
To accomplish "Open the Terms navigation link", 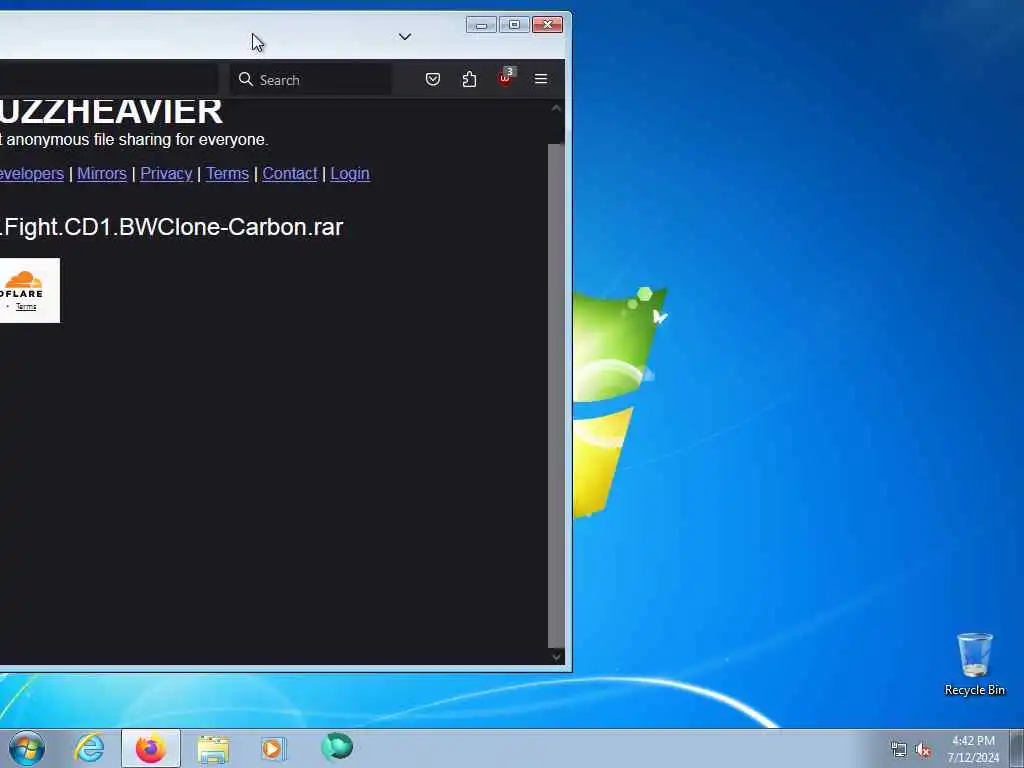I will [x=227, y=173].
